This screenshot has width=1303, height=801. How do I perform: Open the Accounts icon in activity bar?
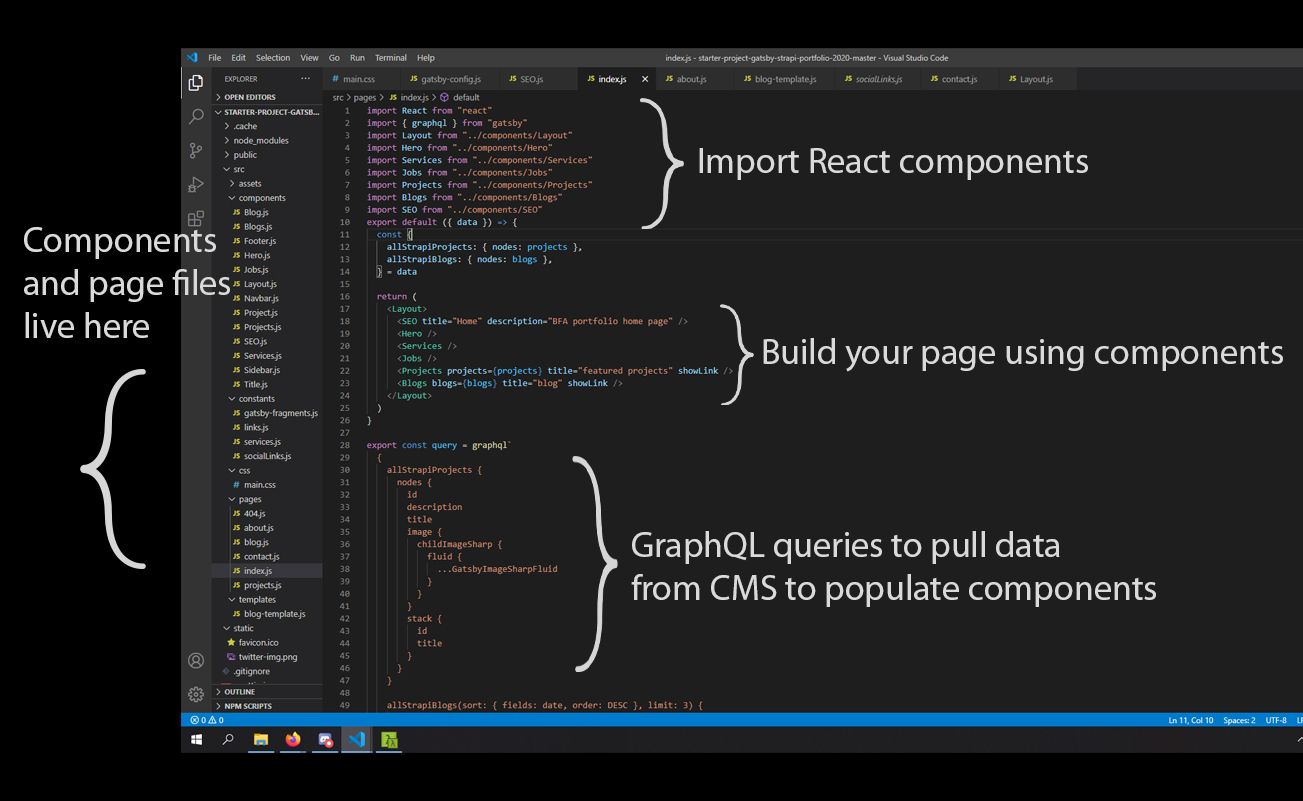click(196, 661)
